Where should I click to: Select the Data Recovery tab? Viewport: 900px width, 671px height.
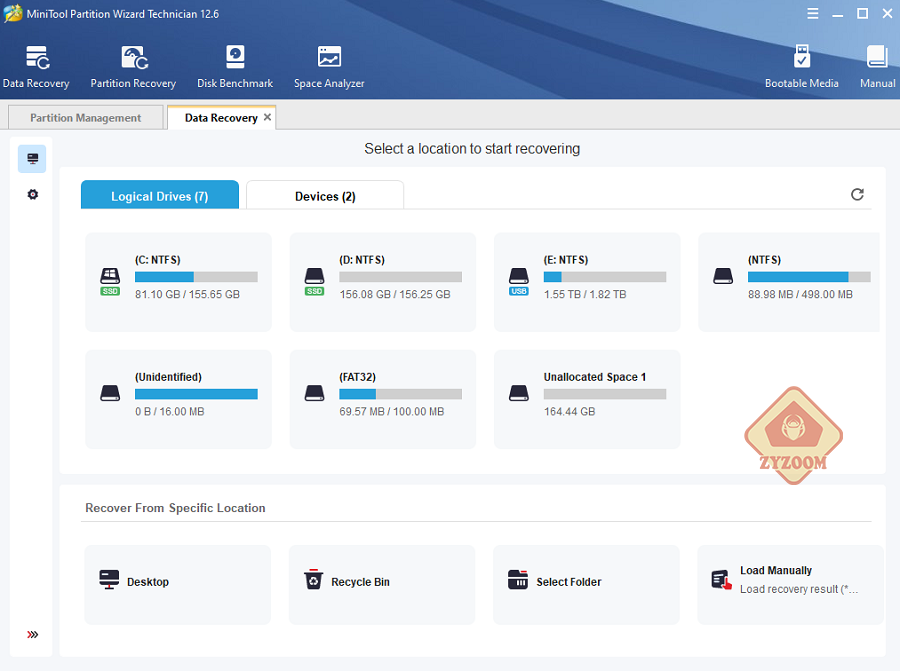click(221, 118)
